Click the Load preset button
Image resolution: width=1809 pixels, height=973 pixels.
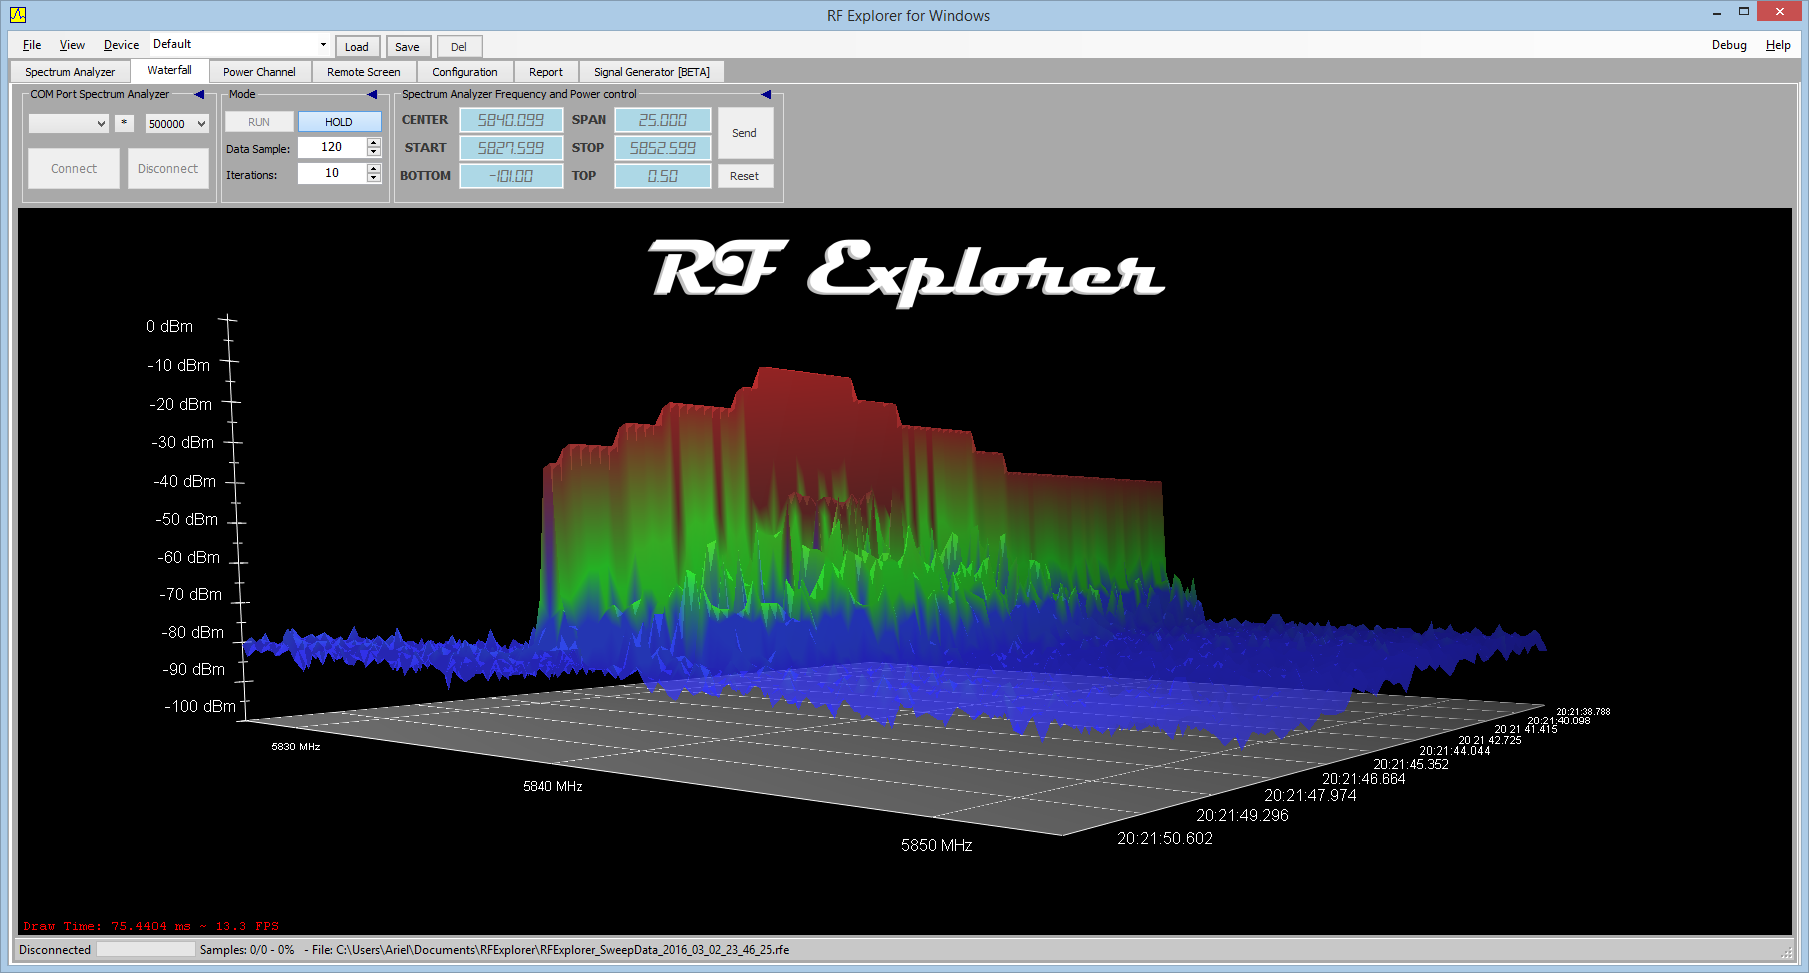(357, 47)
